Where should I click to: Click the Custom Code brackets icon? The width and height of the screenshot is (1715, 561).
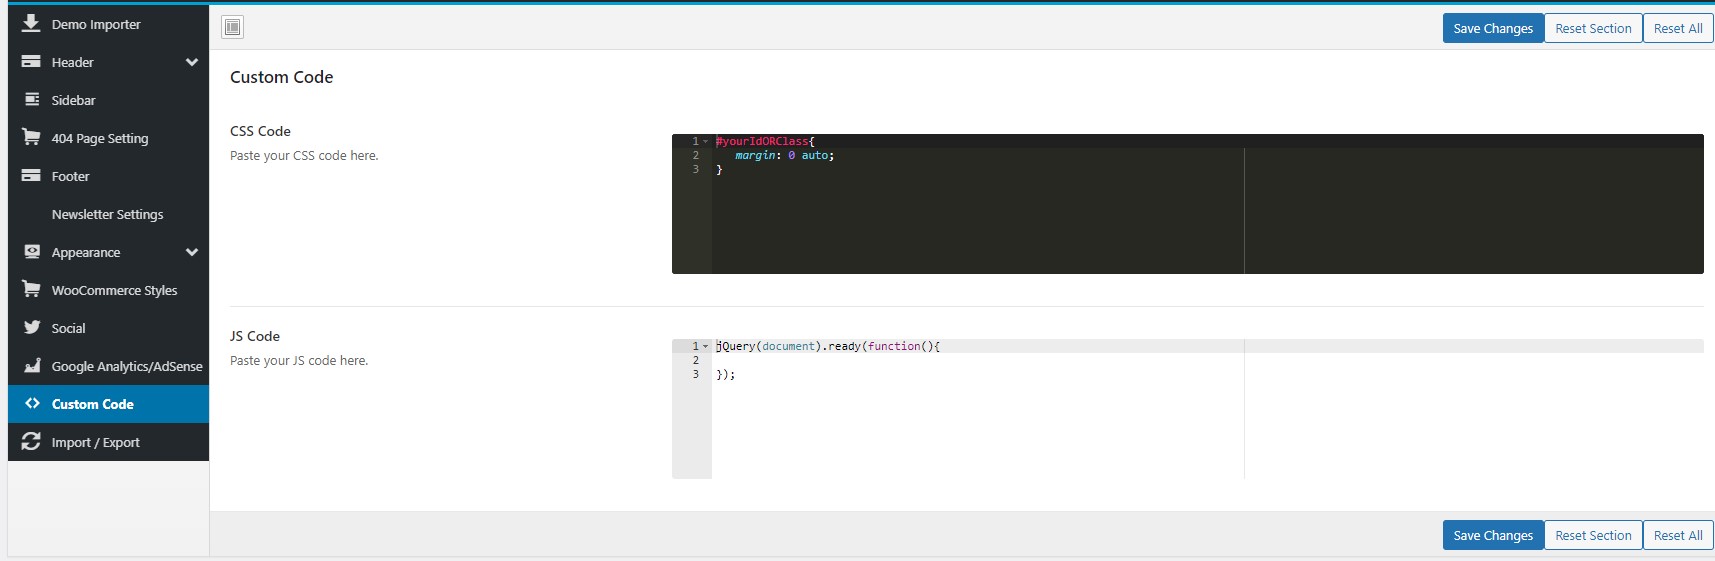point(32,403)
